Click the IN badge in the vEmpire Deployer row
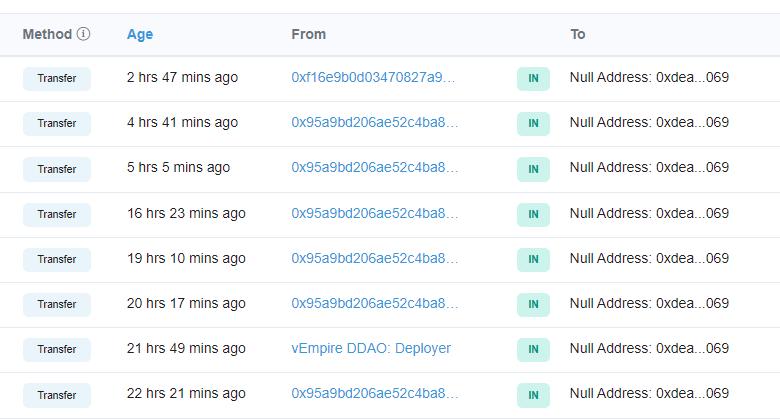780x420 pixels. pyautogui.click(x=533, y=349)
